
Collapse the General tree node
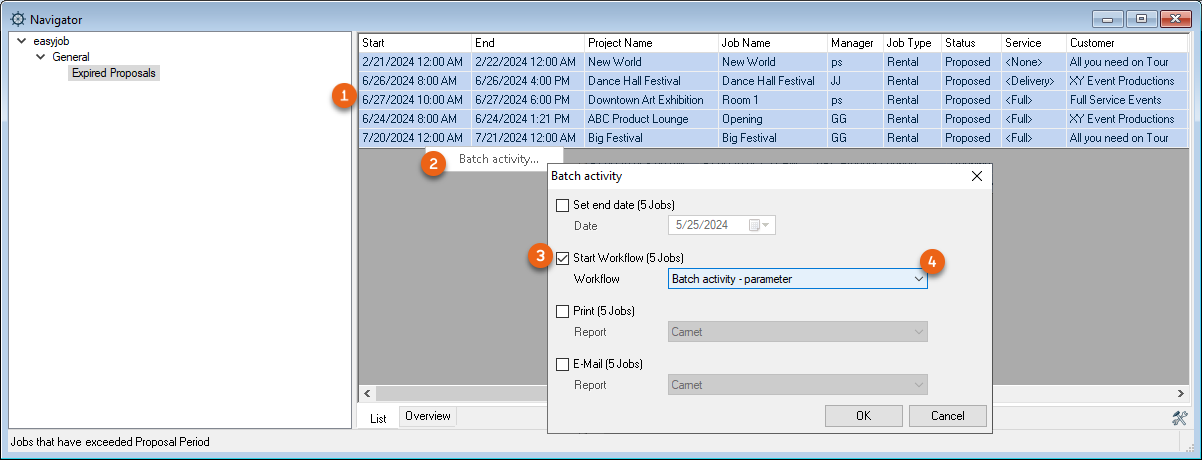point(41,58)
